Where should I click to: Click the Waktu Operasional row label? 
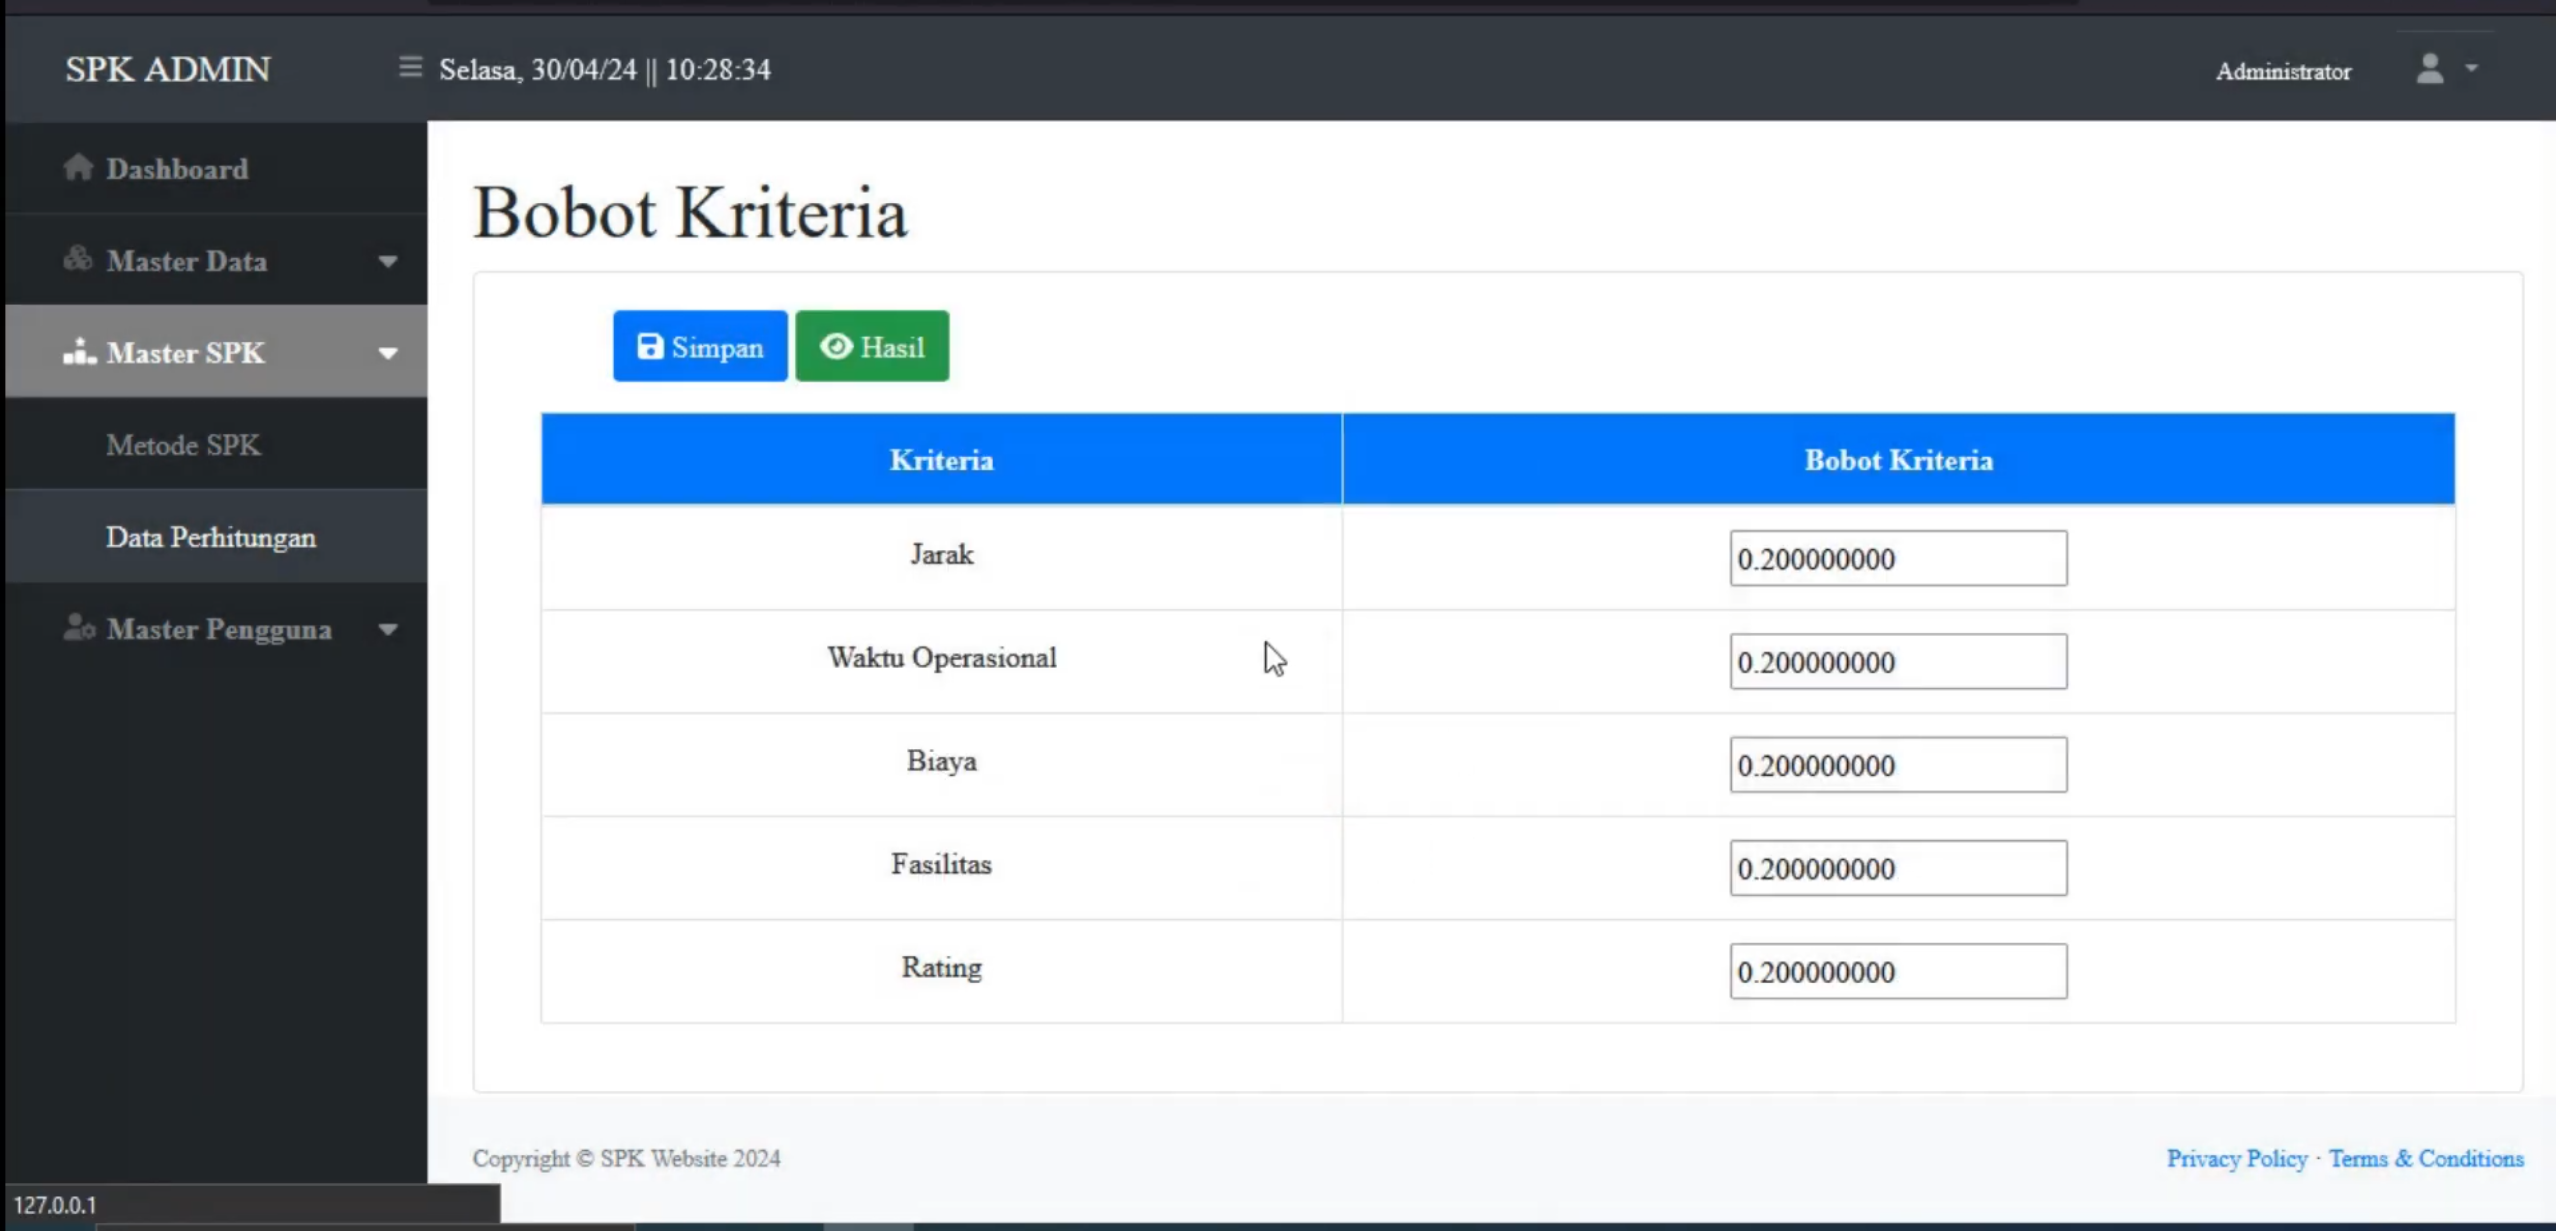tap(941, 657)
